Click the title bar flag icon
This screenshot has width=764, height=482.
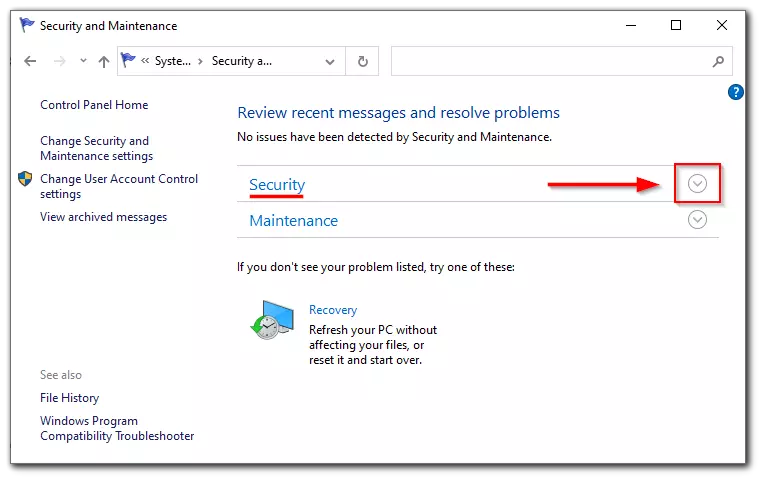pyautogui.click(x=27, y=24)
